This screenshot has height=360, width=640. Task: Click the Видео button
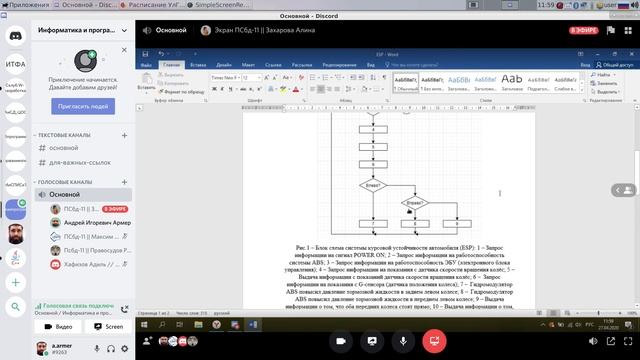[58, 327]
